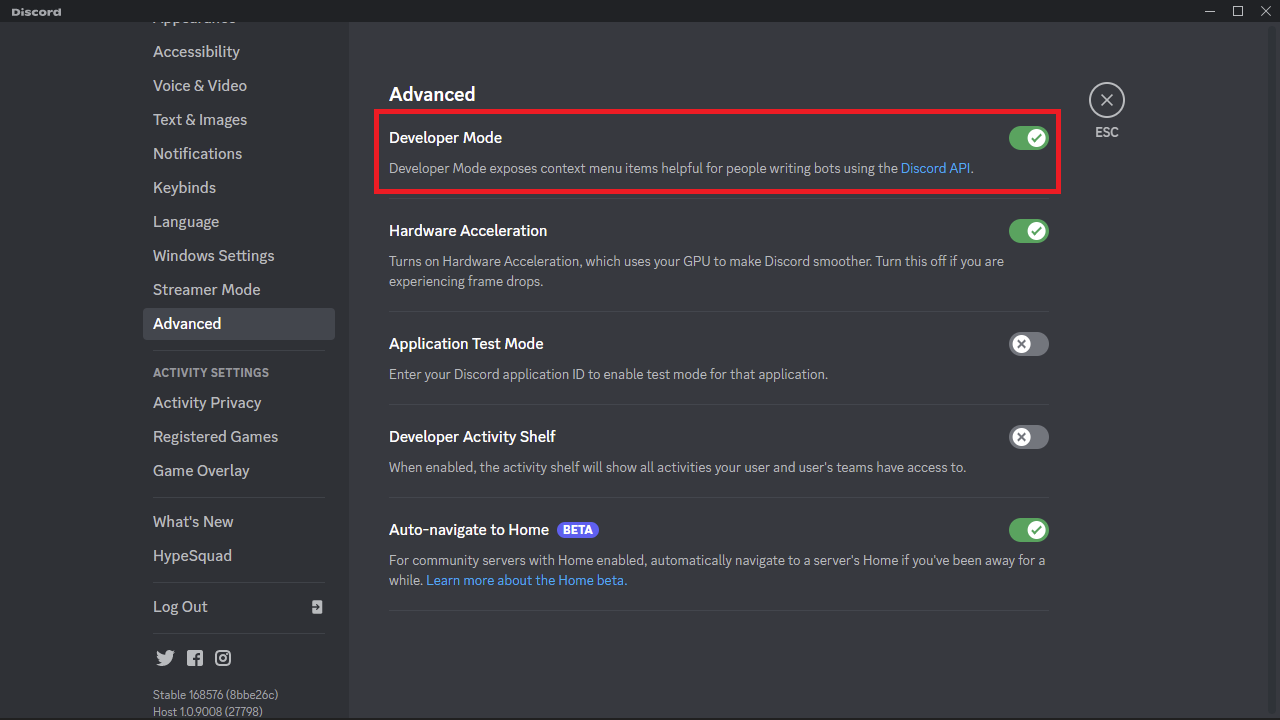This screenshot has height=720, width=1280.
Task: Go to Registered Games
Action: 238,437
